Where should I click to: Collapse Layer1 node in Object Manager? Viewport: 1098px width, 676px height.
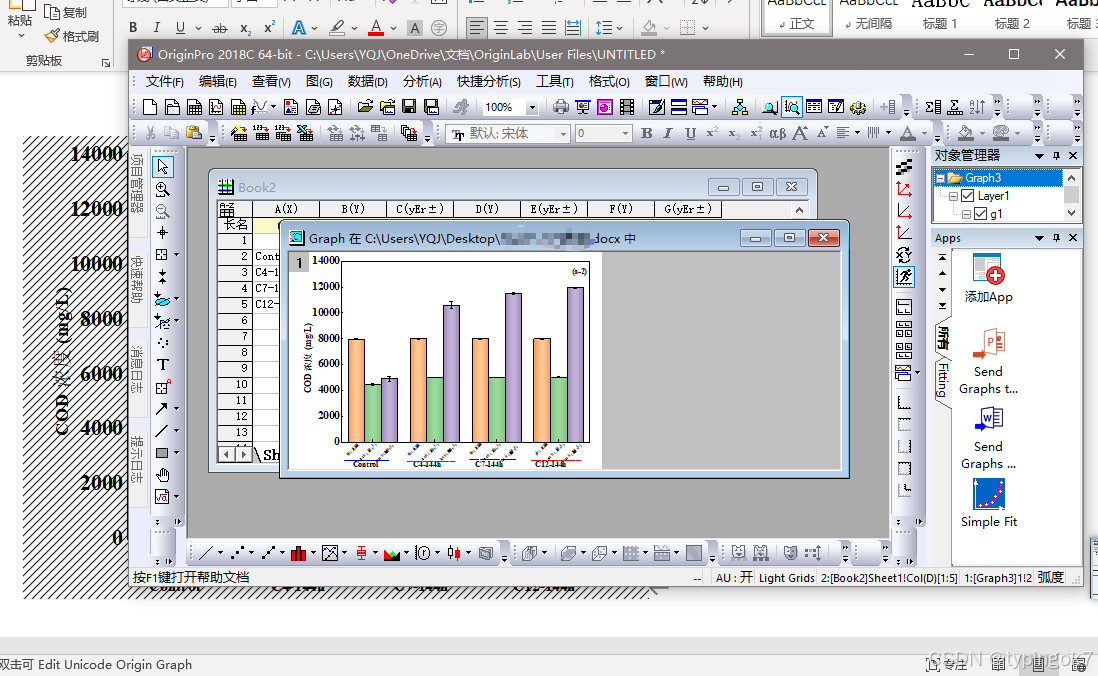(x=953, y=196)
